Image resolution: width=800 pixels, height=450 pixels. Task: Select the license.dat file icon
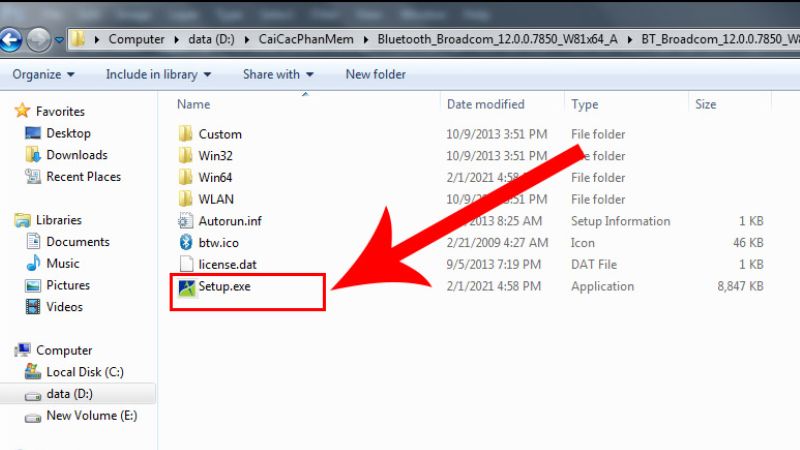point(186,264)
